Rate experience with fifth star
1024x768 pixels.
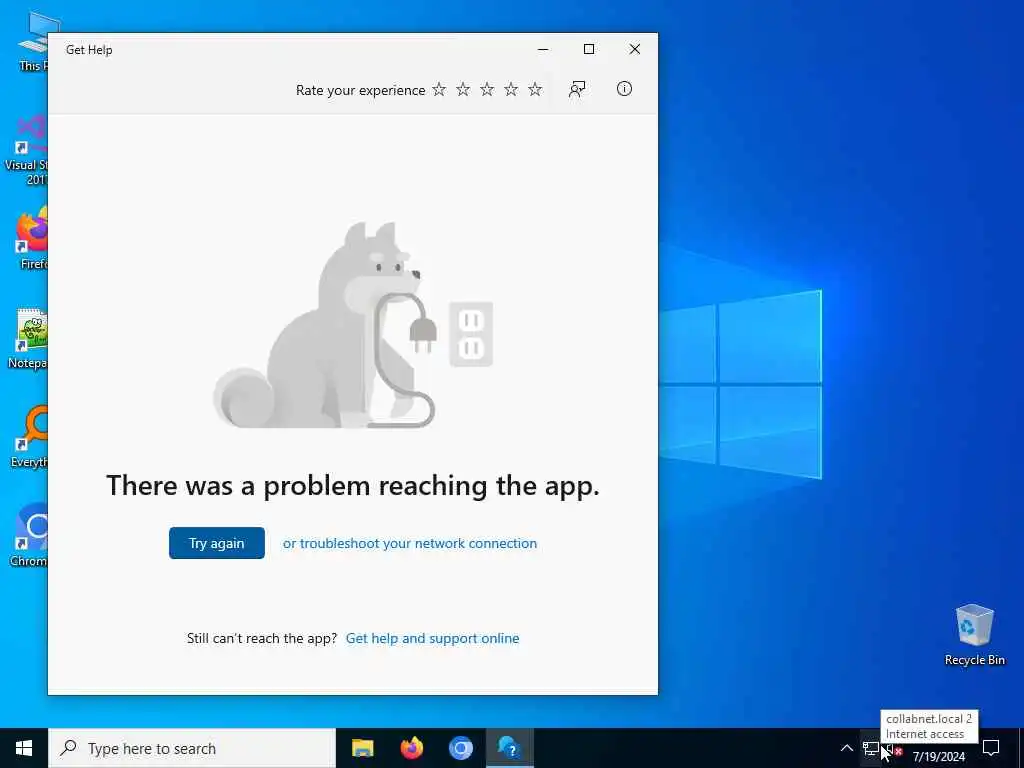535,89
